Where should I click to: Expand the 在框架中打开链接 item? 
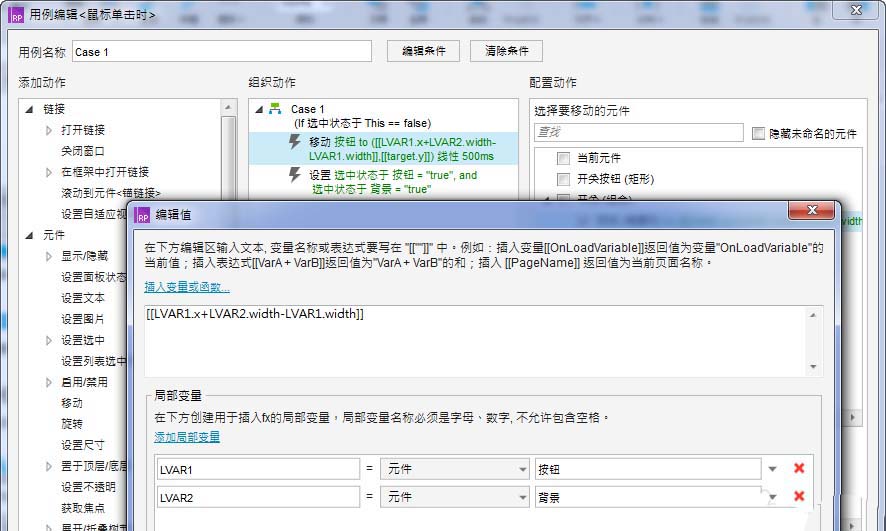pyautogui.click(x=49, y=172)
